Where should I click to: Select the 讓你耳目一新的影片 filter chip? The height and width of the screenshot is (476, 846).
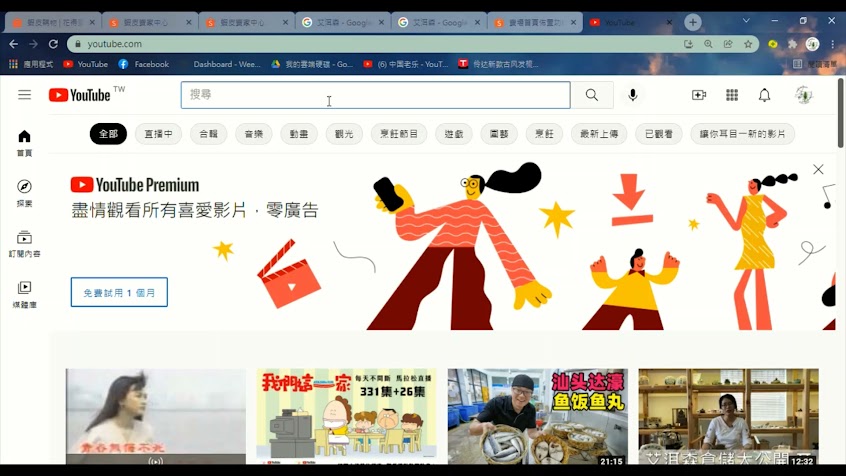click(742, 134)
